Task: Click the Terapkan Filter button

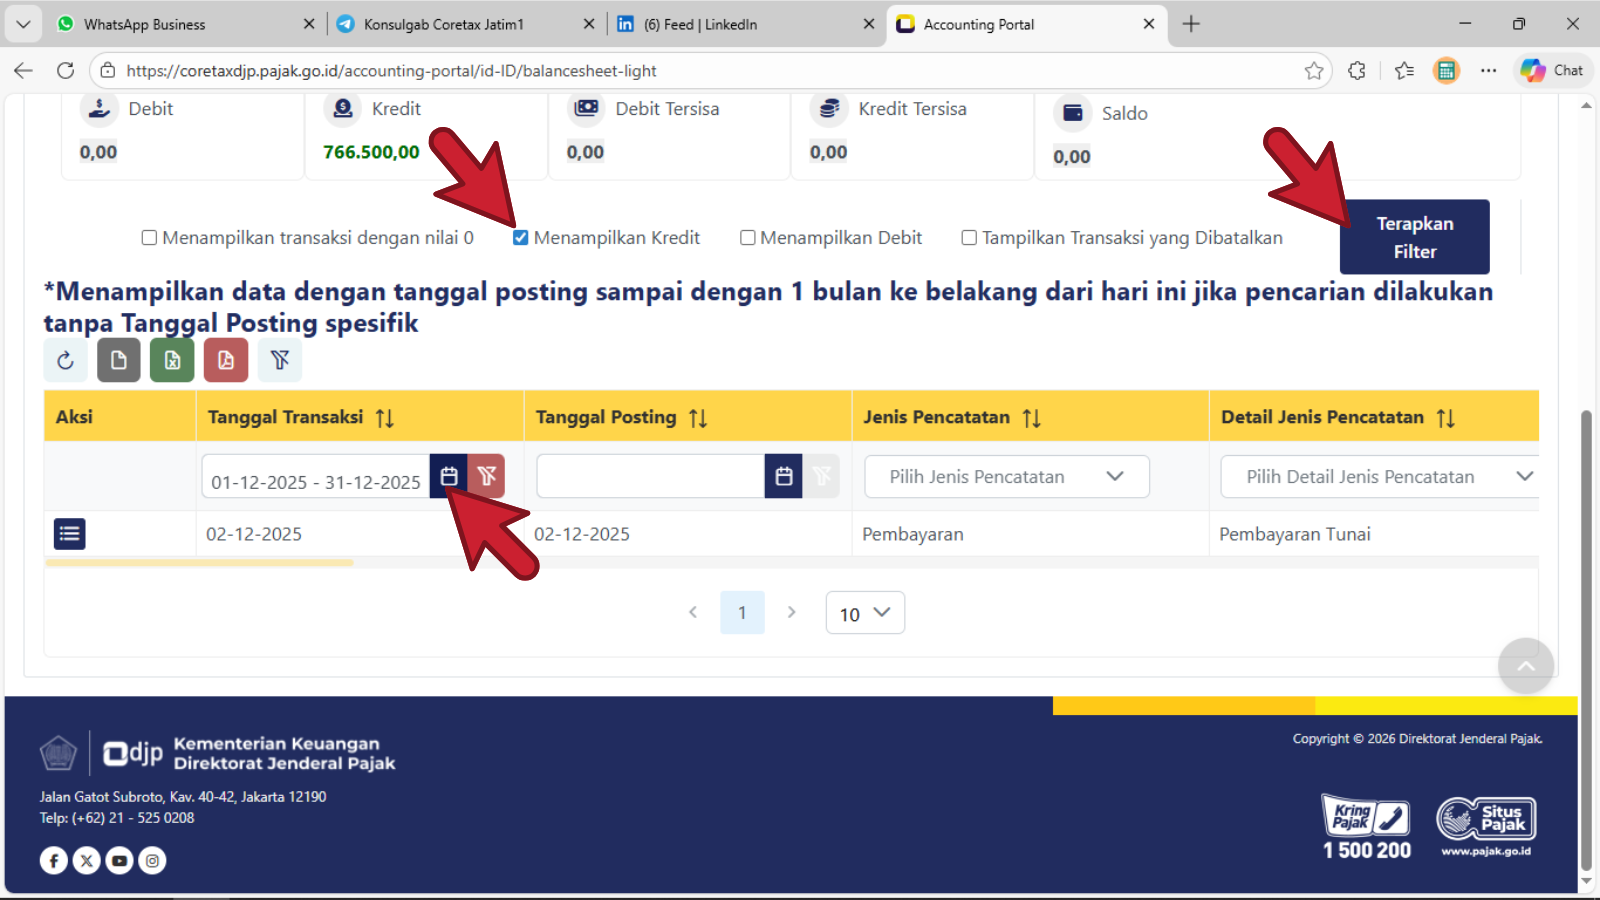Action: (1414, 237)
